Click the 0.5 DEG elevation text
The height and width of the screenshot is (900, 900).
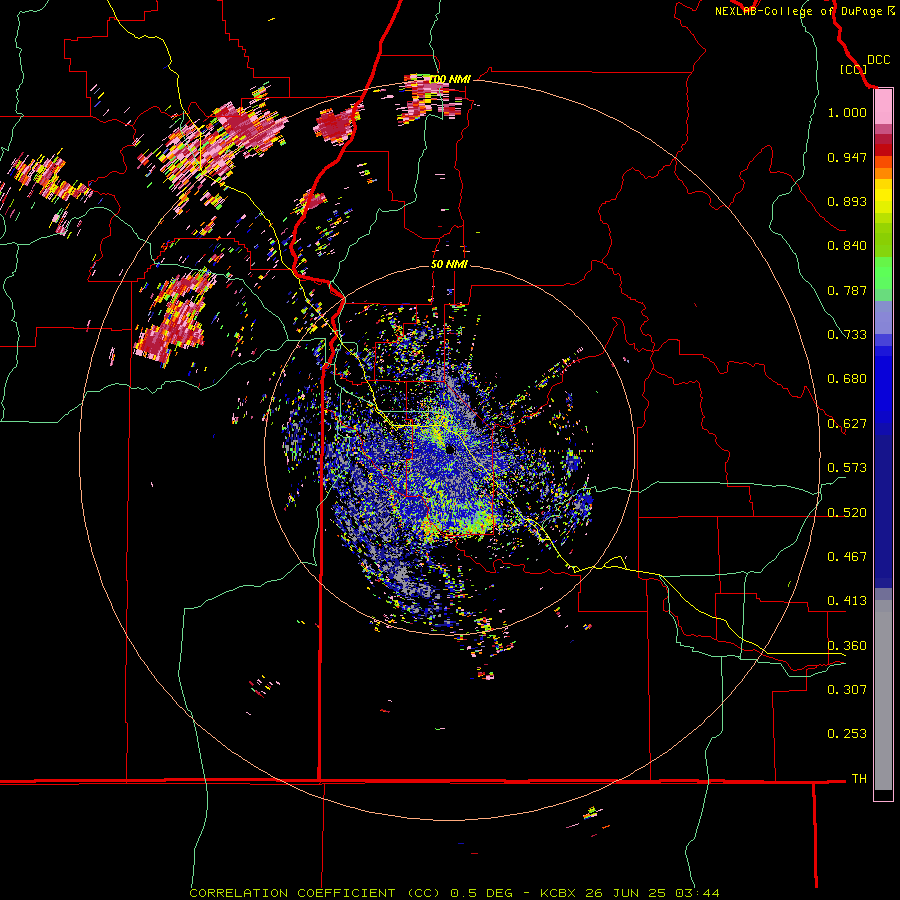[481, 893]
